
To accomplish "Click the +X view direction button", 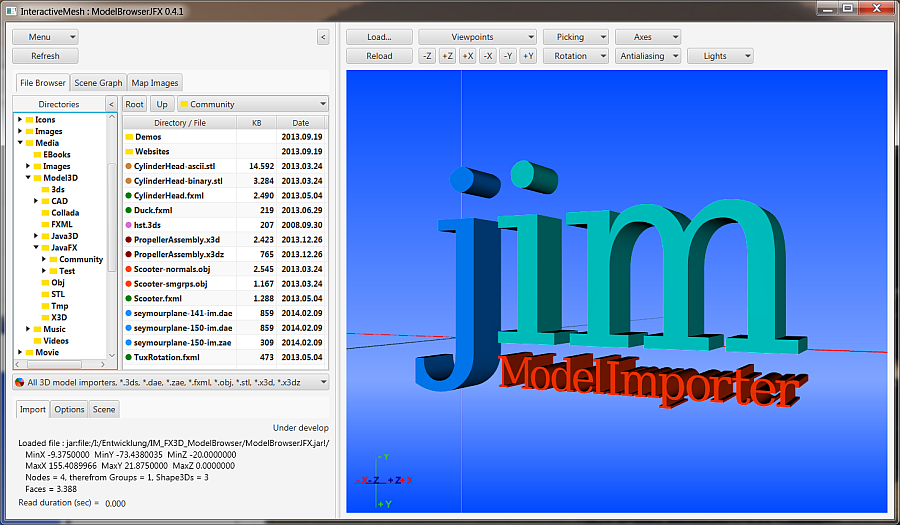I will (467, 56).
